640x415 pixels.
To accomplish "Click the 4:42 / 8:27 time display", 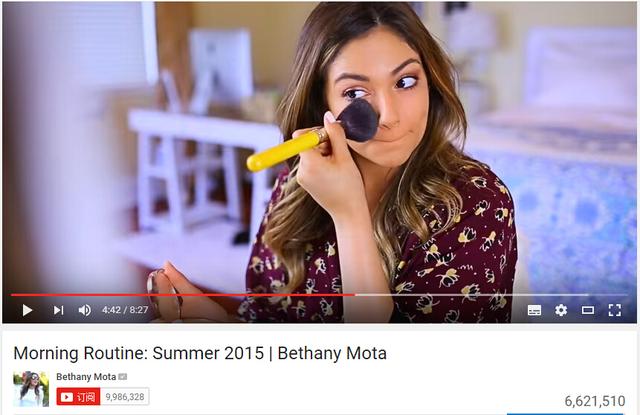I will [125, 310].
